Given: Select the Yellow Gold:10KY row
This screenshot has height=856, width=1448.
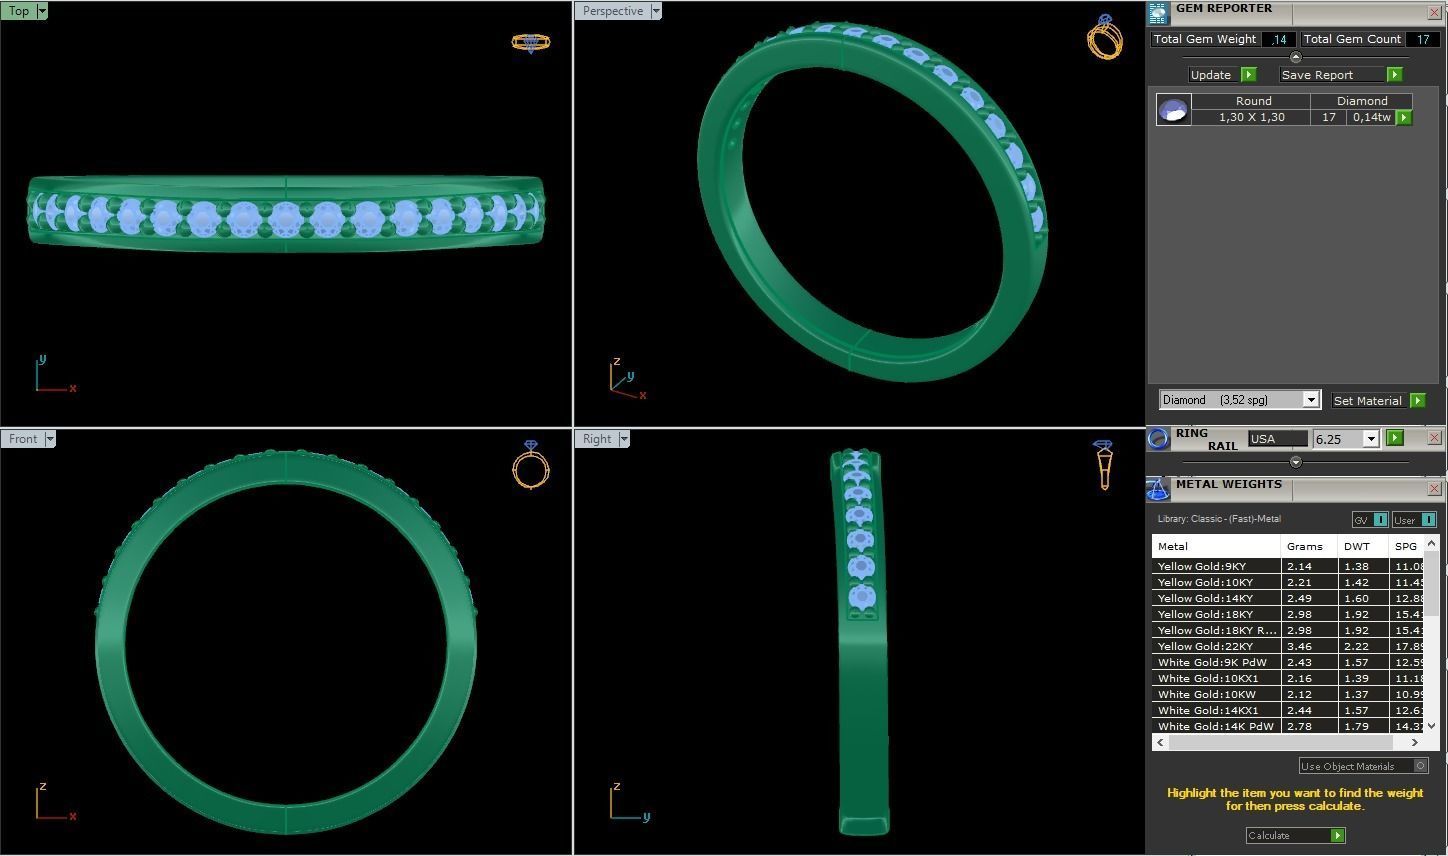Looking at the screenshot, I should click(1288, 582).
